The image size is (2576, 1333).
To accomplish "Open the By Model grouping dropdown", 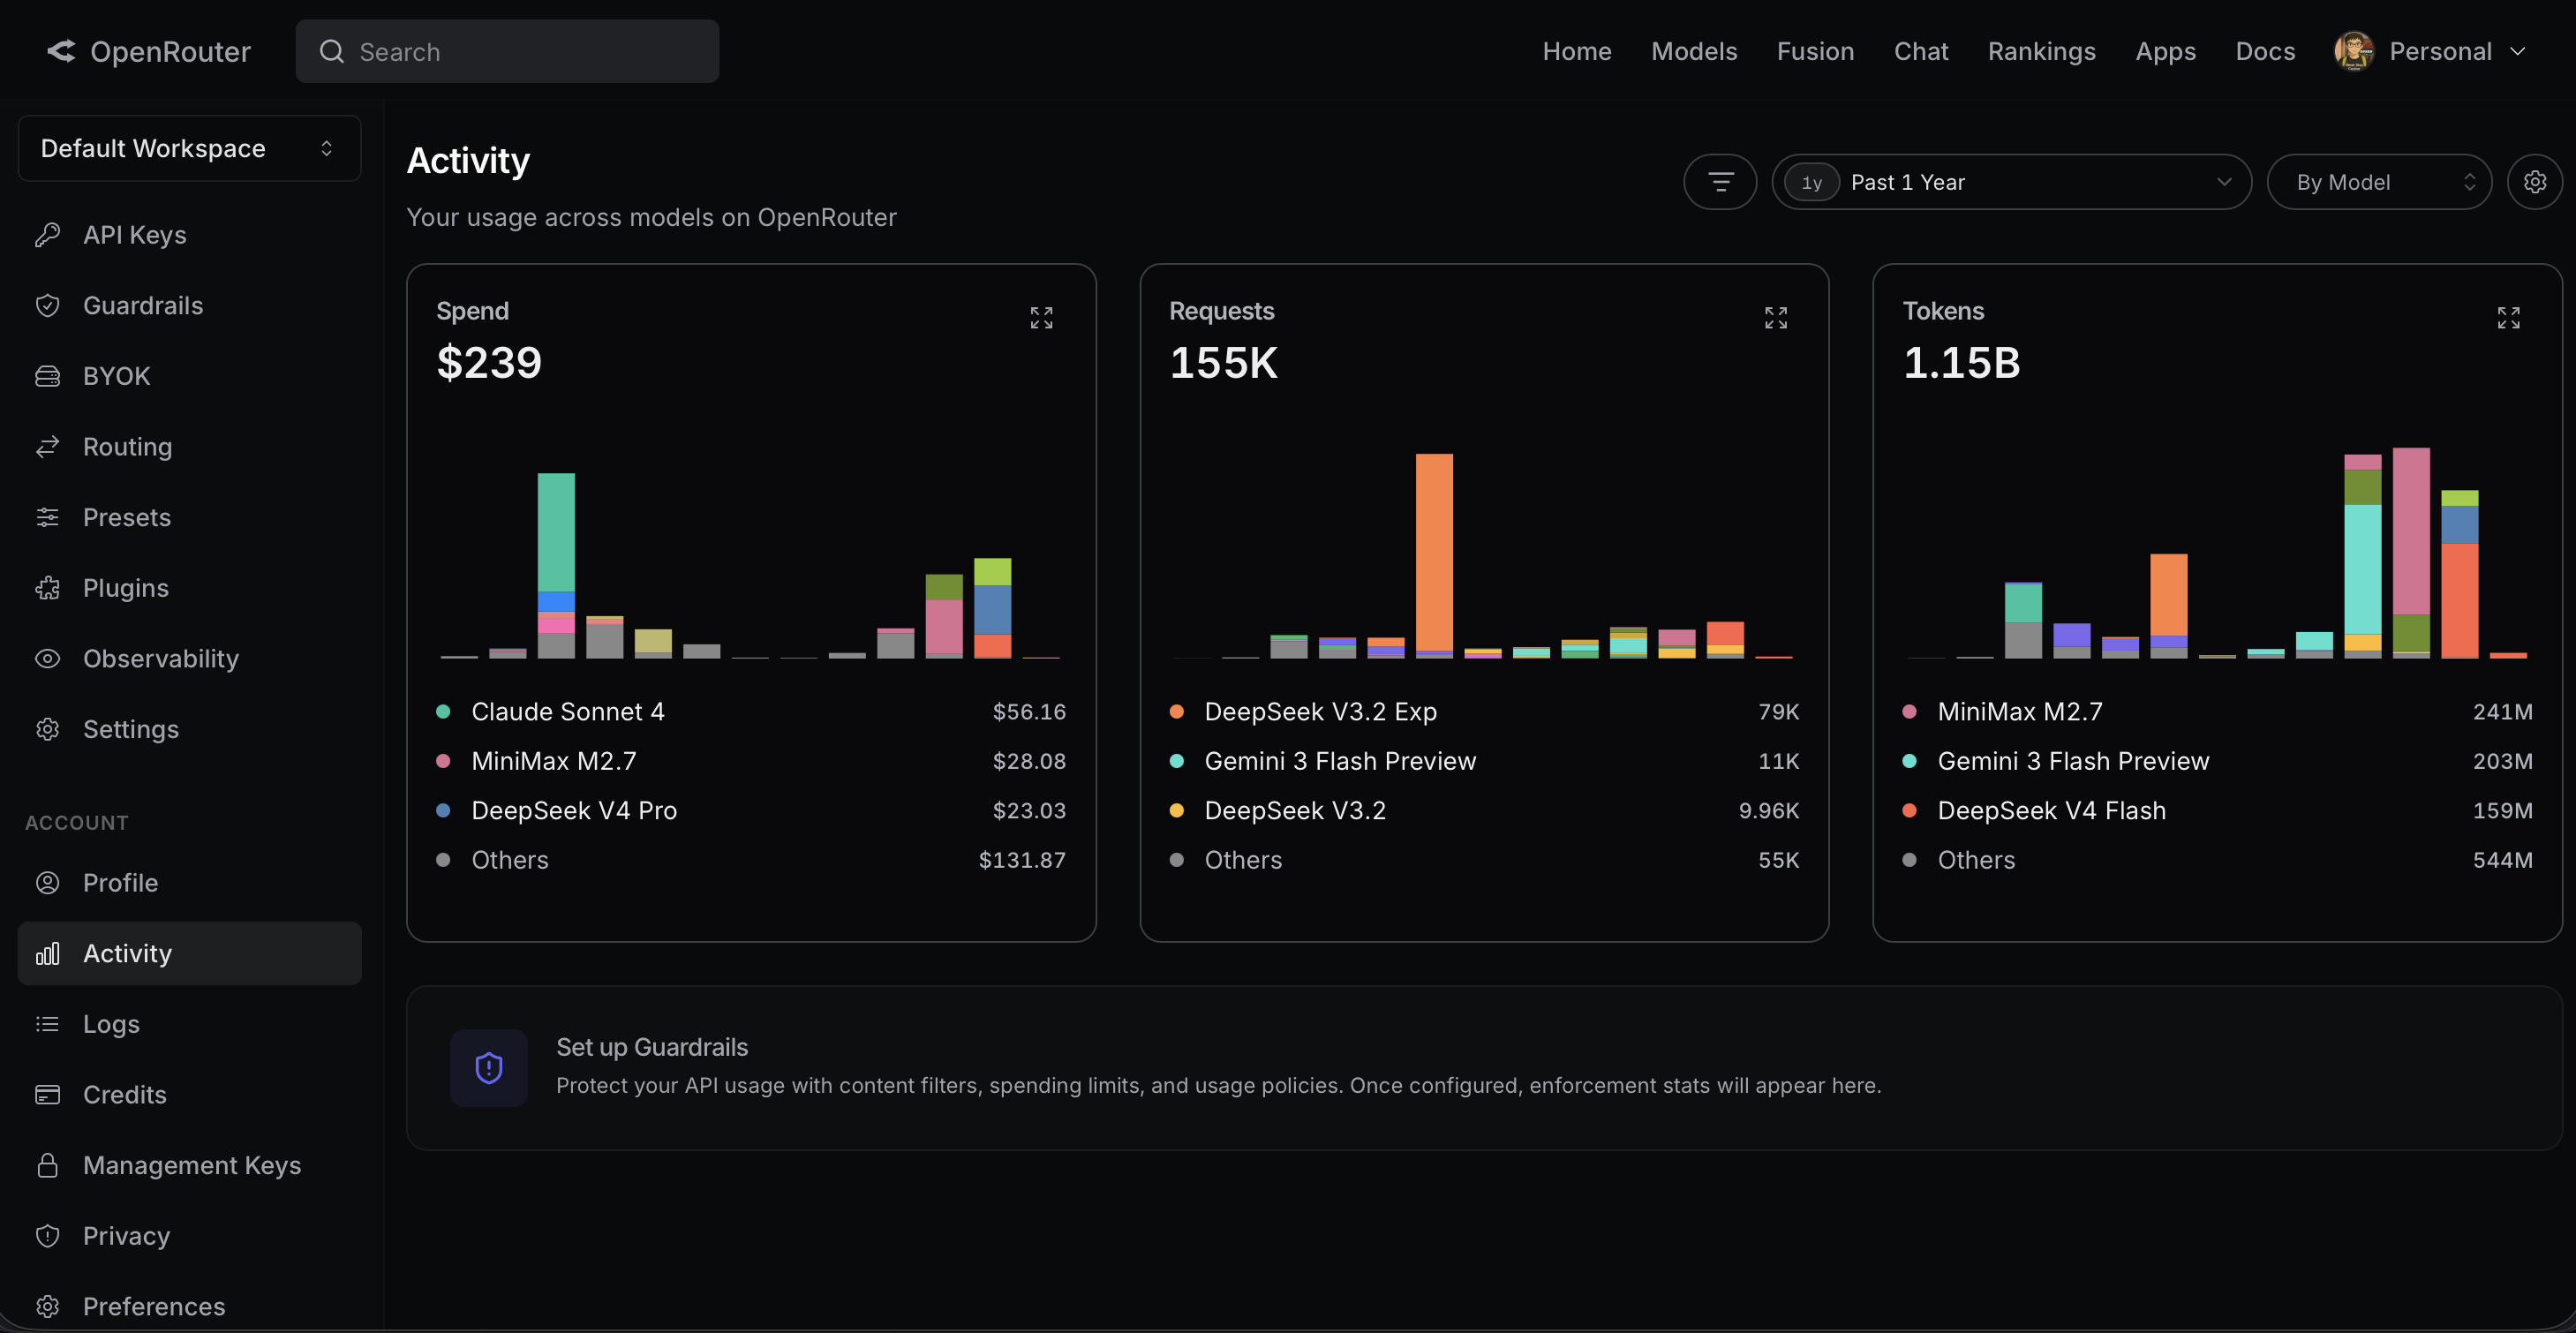I will pyautogui.click(x=2379, y=182).
